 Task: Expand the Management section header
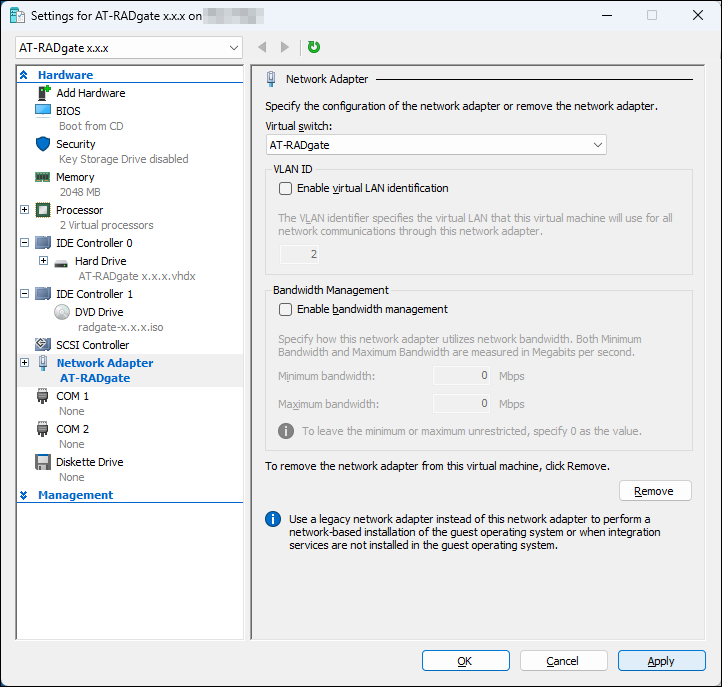tap(24, 495)
